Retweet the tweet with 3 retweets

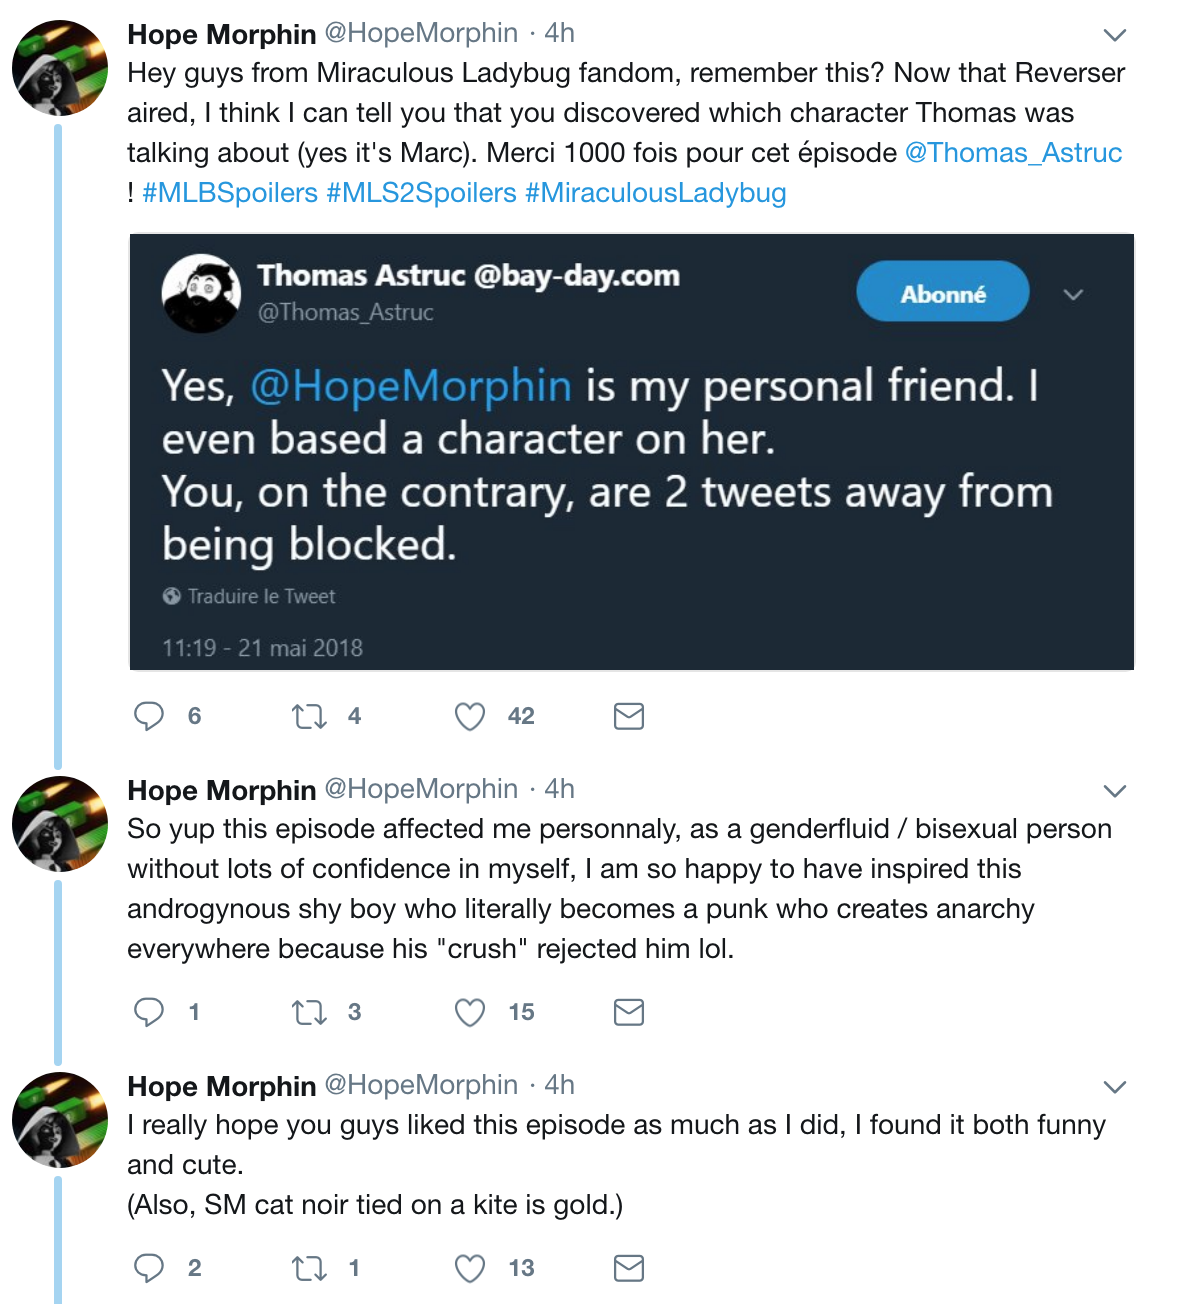[309, 1012]
